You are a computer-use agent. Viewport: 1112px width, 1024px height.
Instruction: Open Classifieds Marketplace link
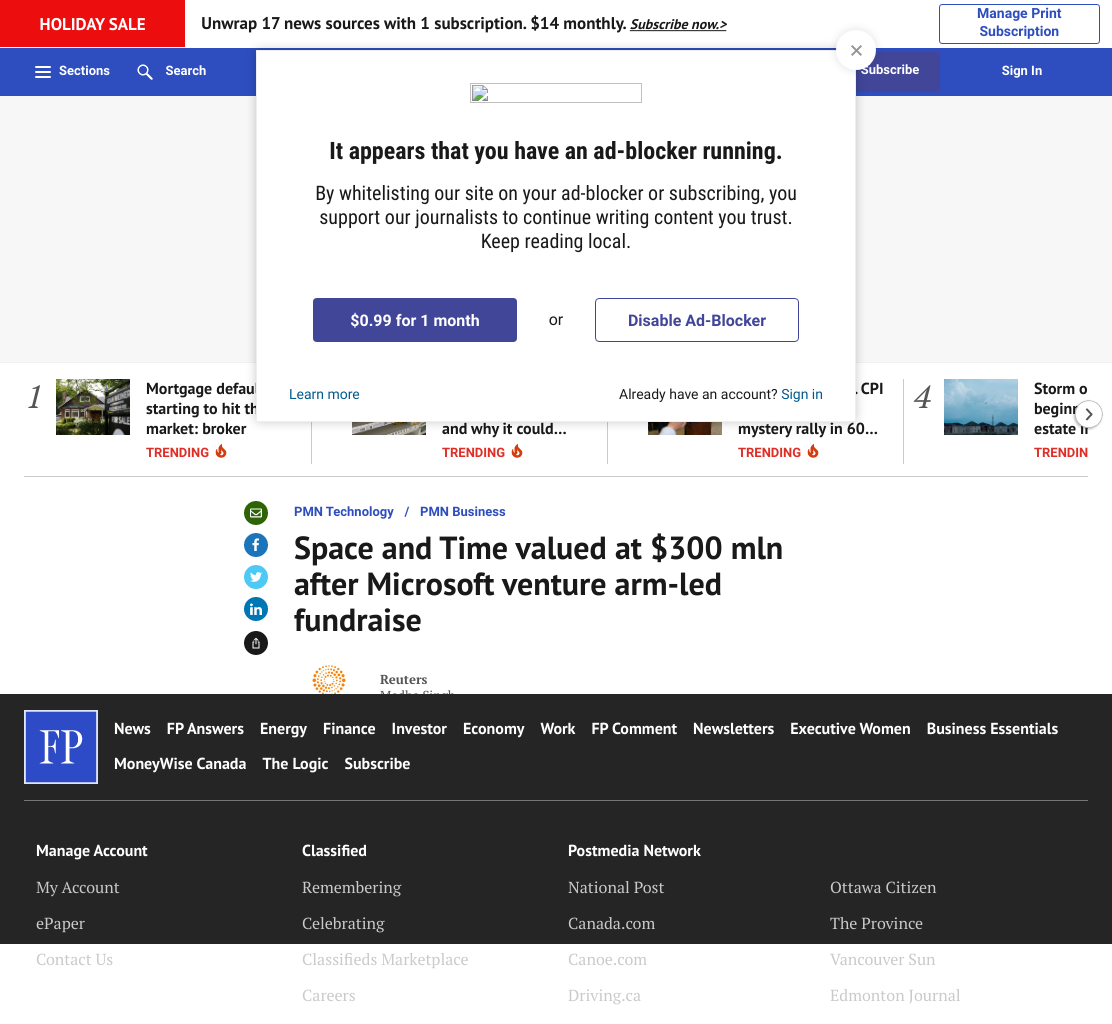coord(385,959)
